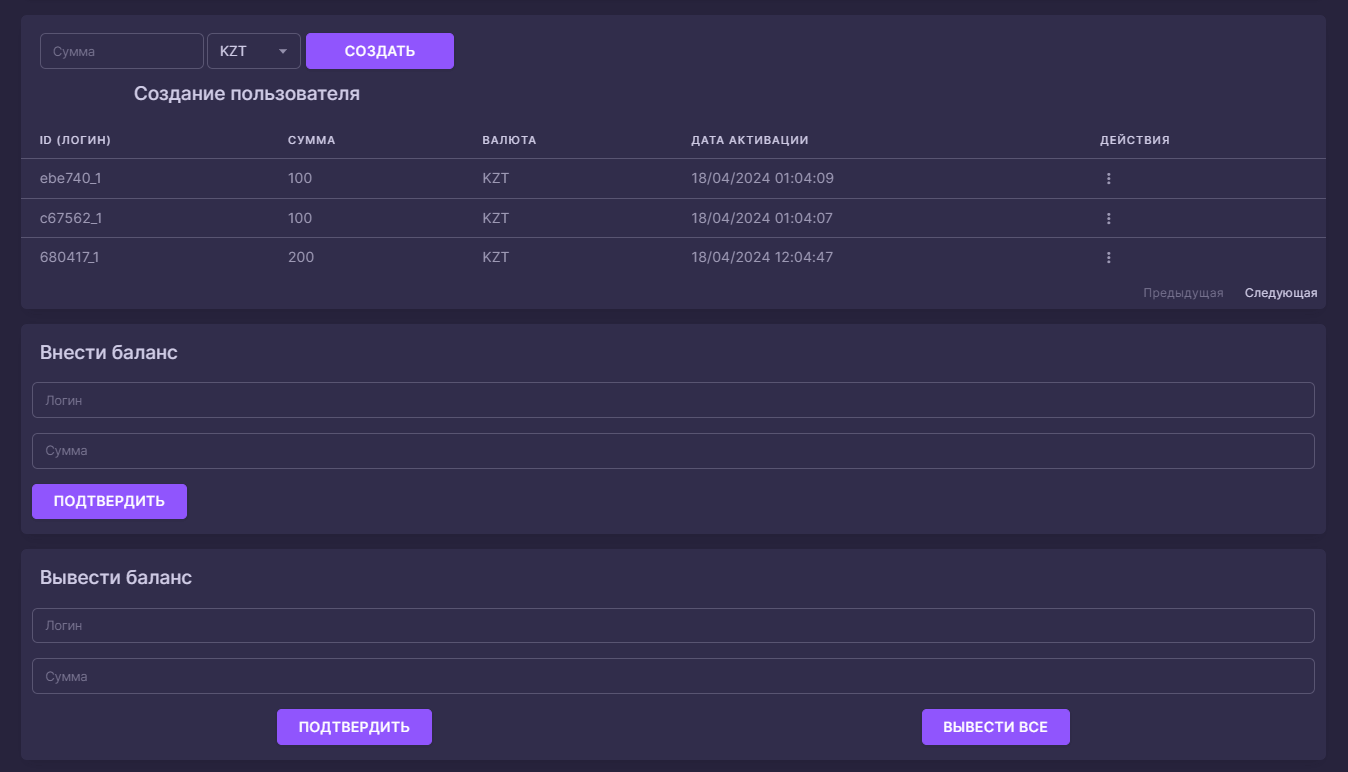Click the Предыдущая pagination link
The height and width of the screenshot is (772, 1348).
click(x=1183, y=293)
